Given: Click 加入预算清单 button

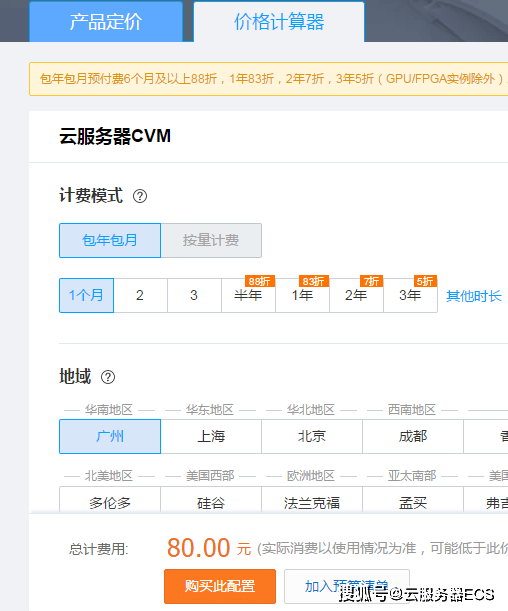Looking at the screenshot, I should [347, 586].
